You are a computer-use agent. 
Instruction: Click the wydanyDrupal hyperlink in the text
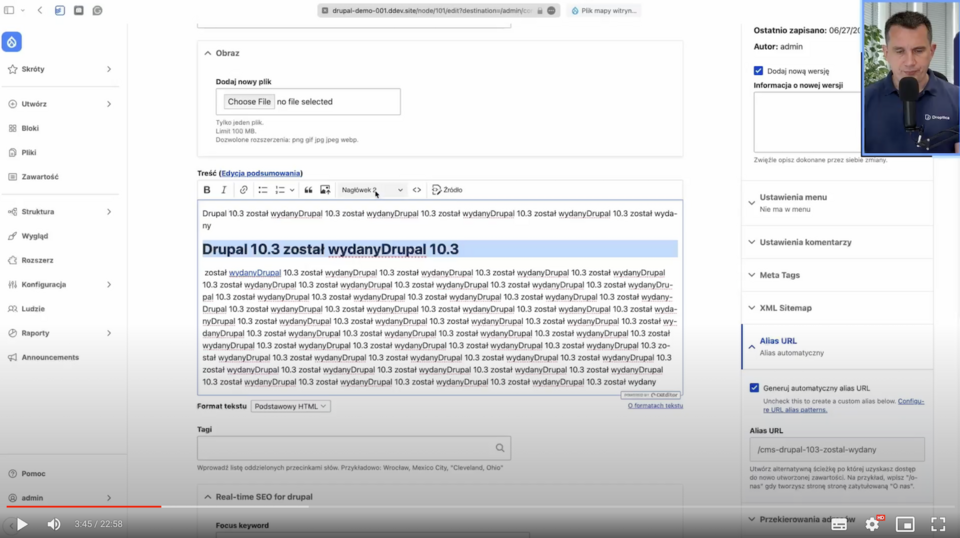tap(255, 273)
